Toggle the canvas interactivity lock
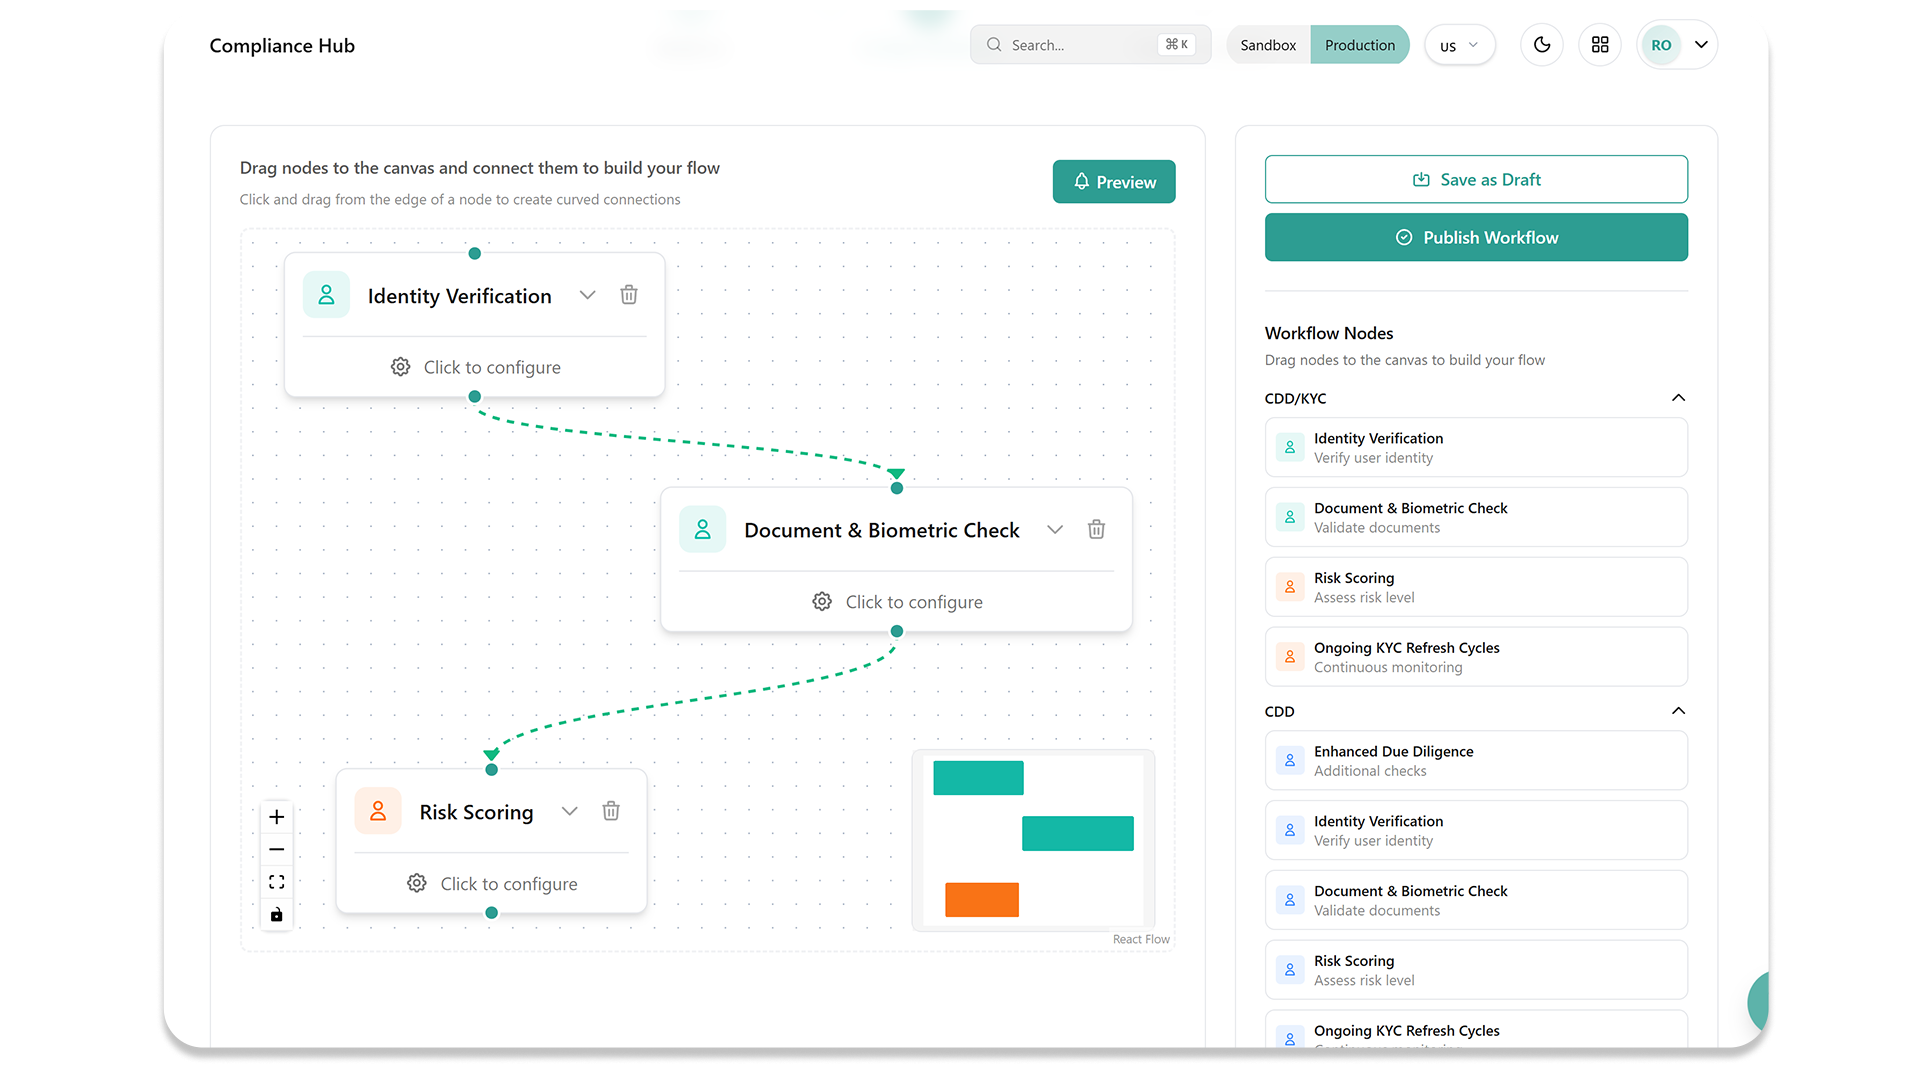1920x1080 pixels. coord(277,915)
